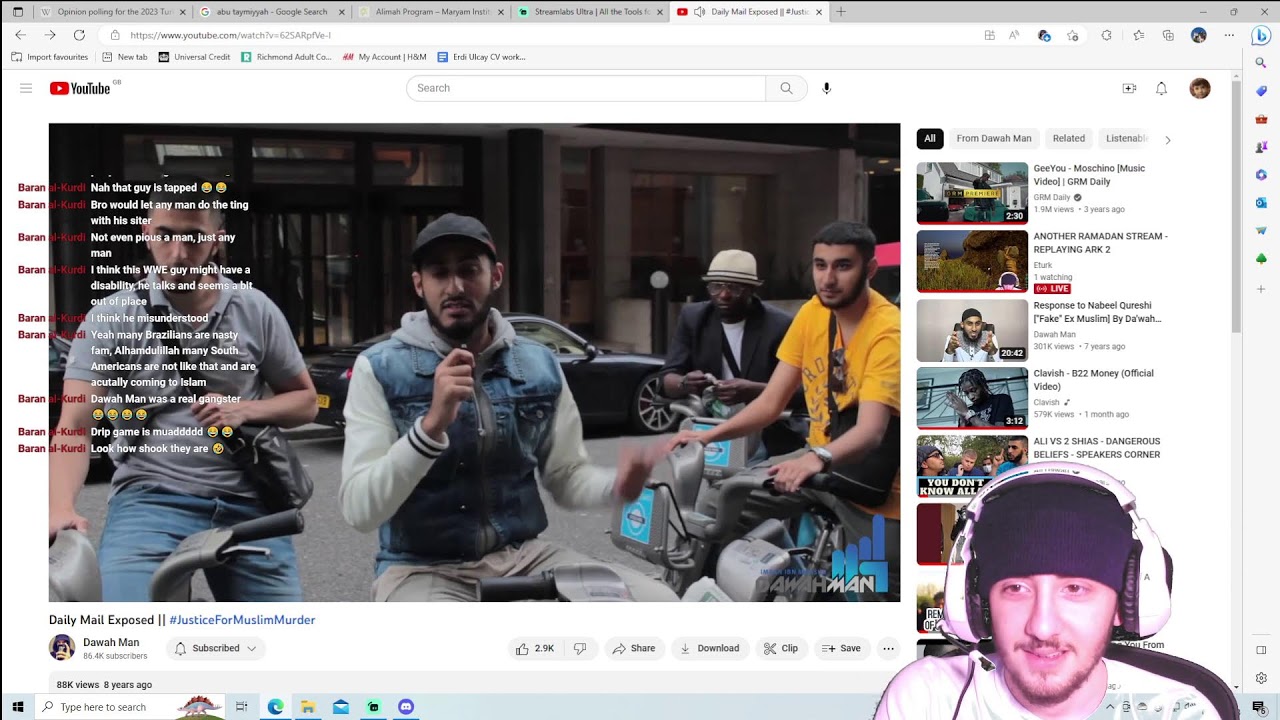Open Task View in the taskbar
Viewport: 1280px width, 720px height.
[241, 707]
